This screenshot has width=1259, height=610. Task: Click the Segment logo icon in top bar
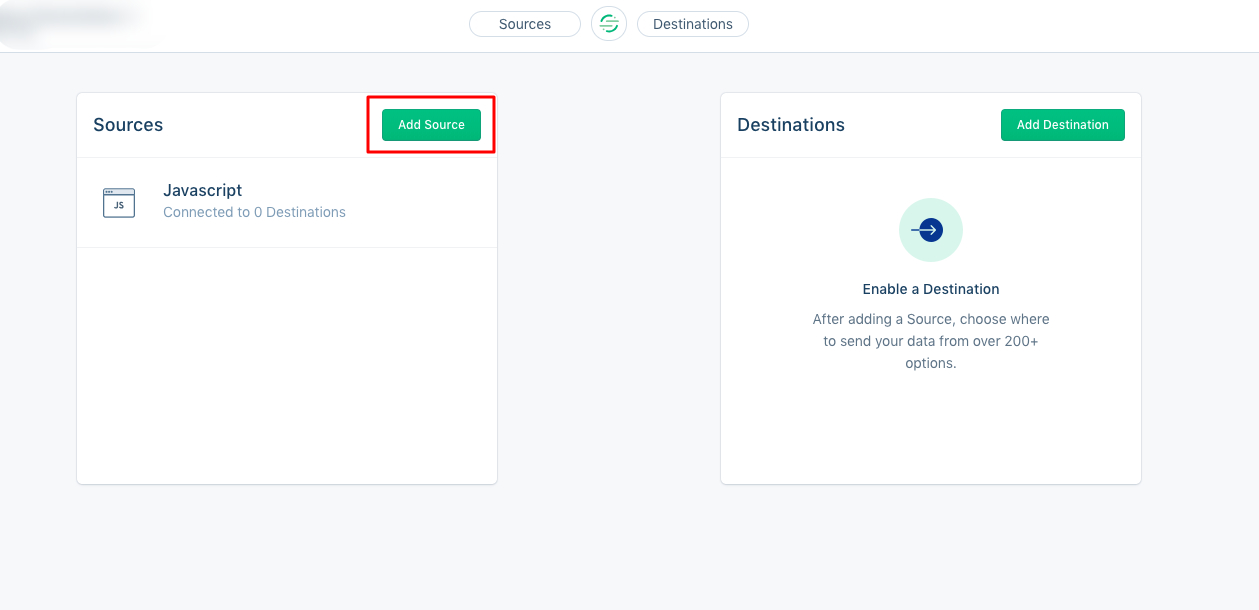click(608, 24)
